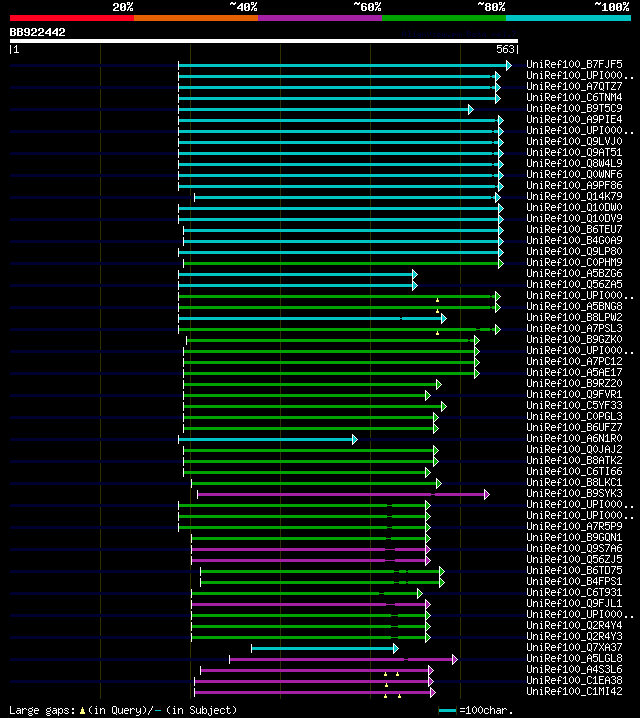Open hit UniRef100_Q8W4L9
The height and width of the screenshot is (718, 640).
pyautogui.click(x=574, y=163)
